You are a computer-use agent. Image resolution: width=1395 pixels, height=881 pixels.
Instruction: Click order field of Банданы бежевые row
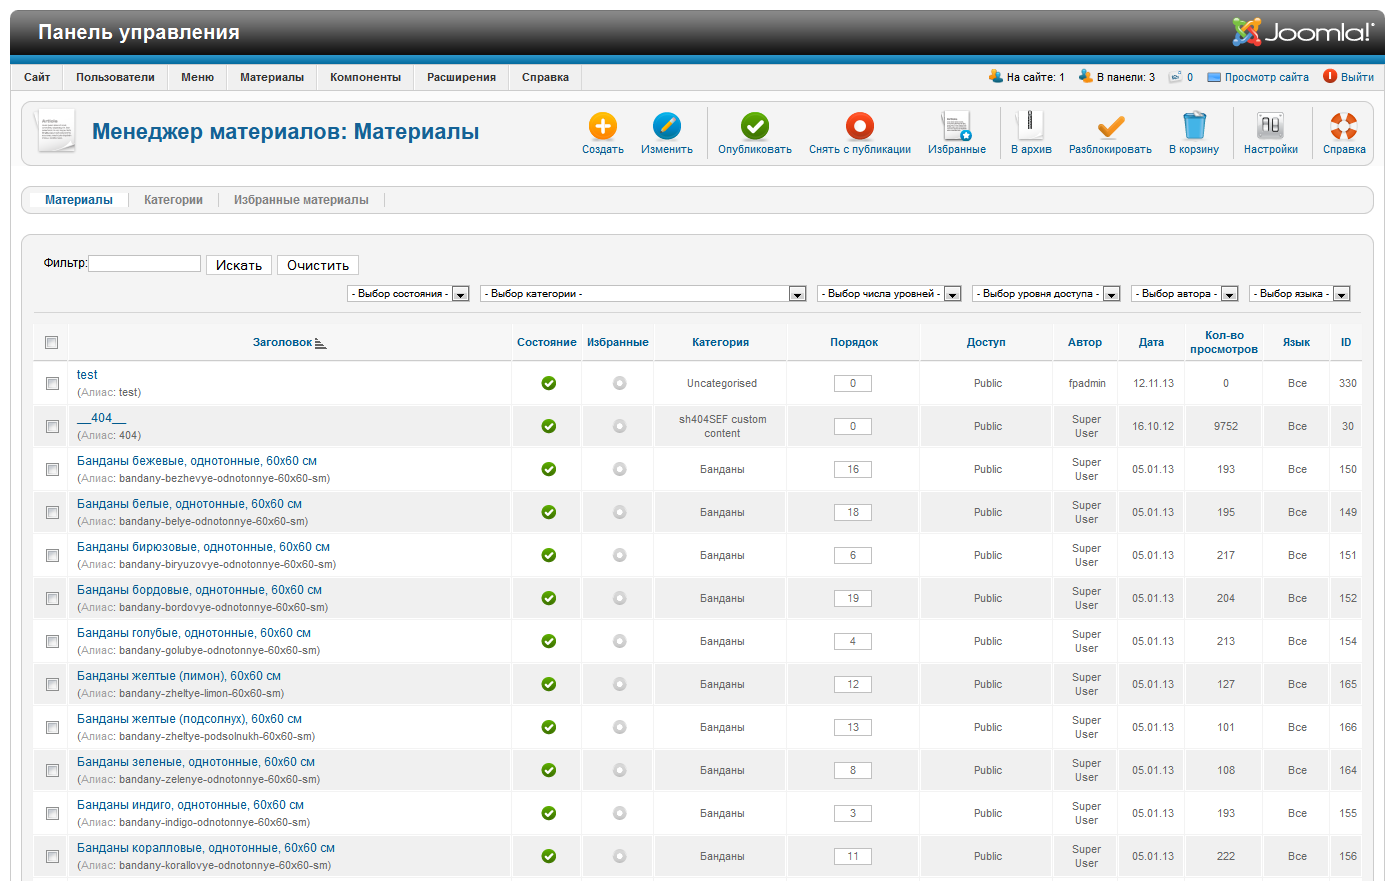pyautogui.click(x=853, y=469)
